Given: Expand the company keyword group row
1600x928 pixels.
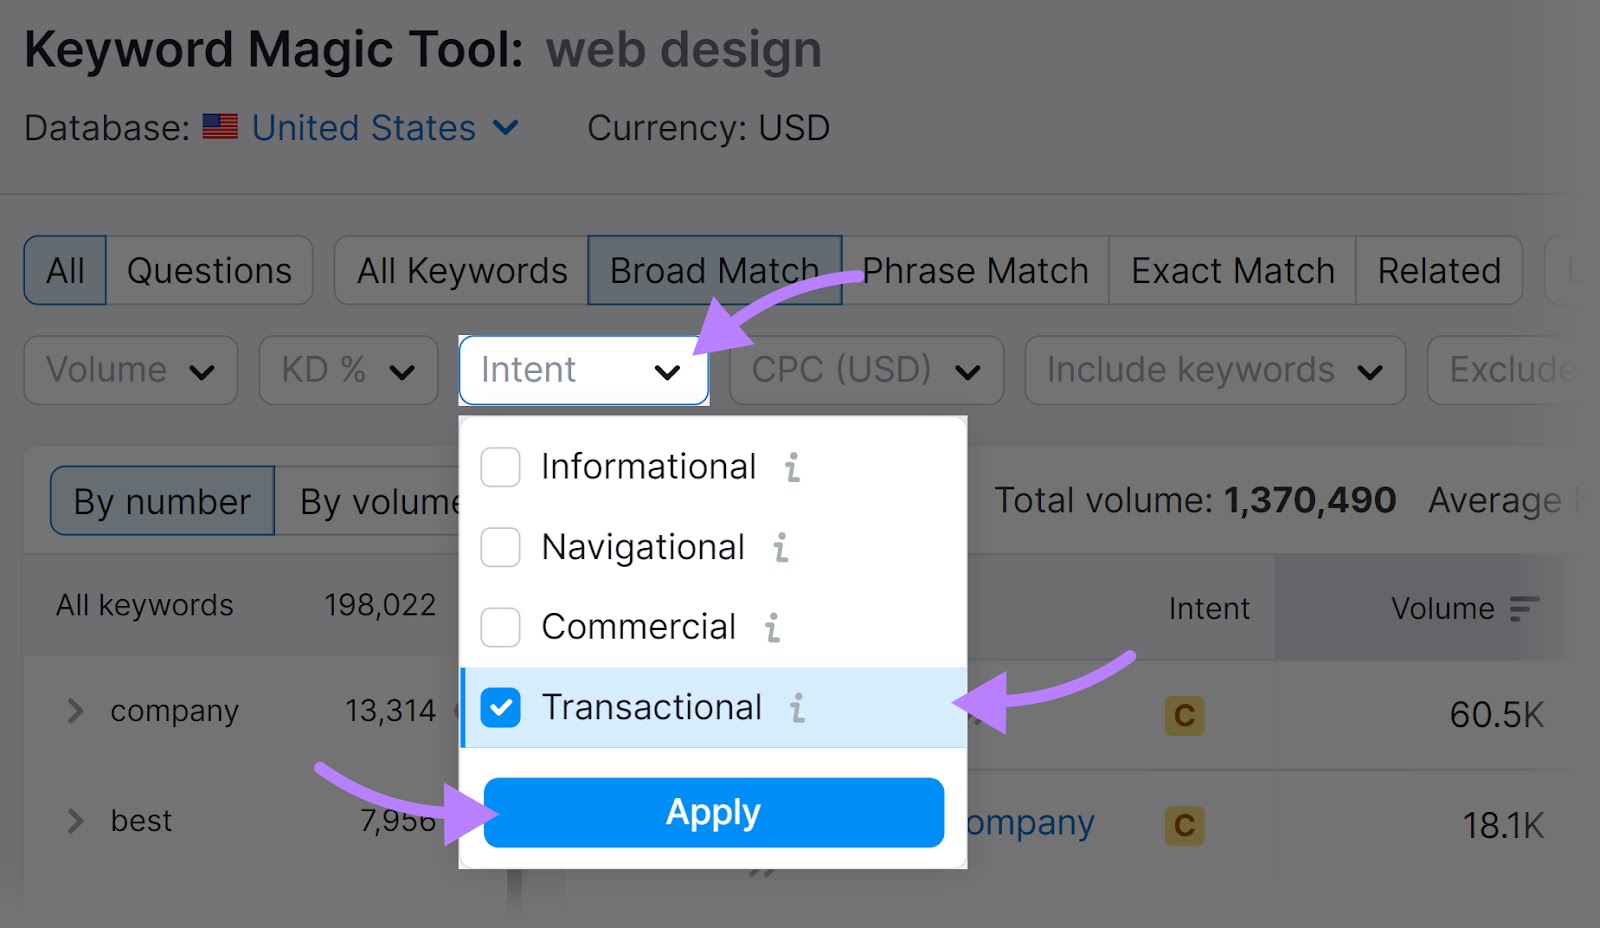Looking at the screenshot, I should point(74,711).
